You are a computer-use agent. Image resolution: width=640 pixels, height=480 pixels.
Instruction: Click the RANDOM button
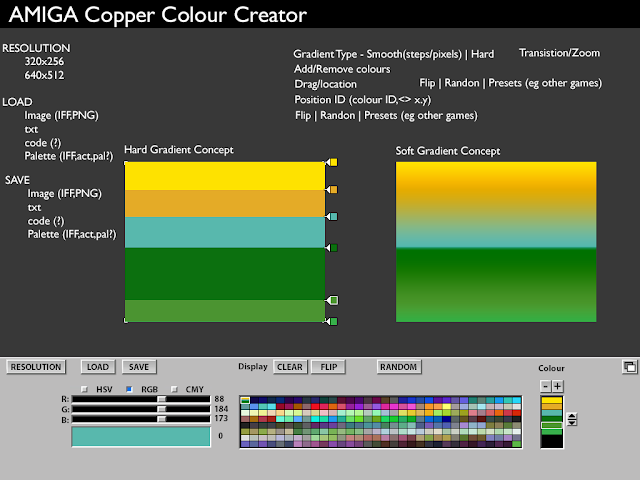399,367
